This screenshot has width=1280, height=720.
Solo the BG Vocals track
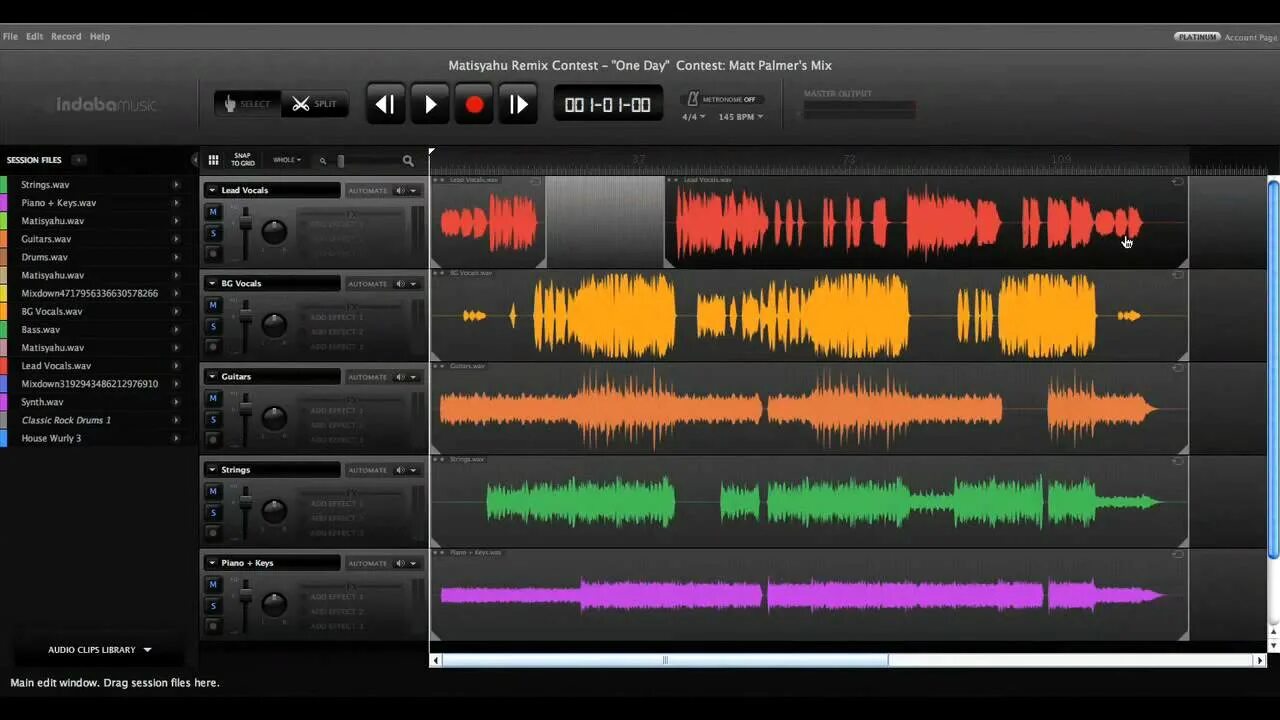[213, 326]
